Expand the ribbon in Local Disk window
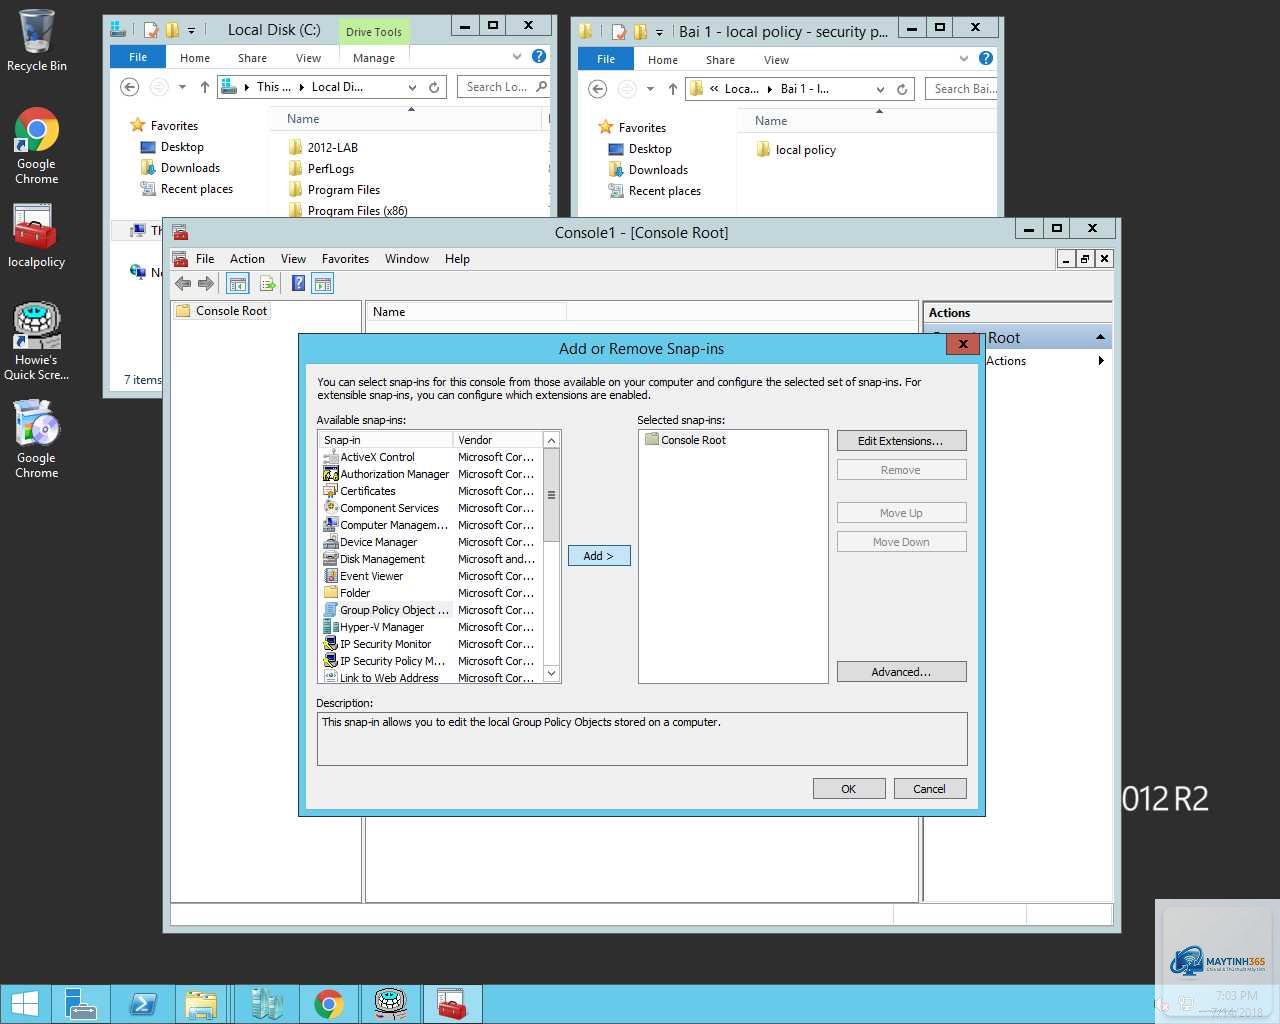 point(516,57)
